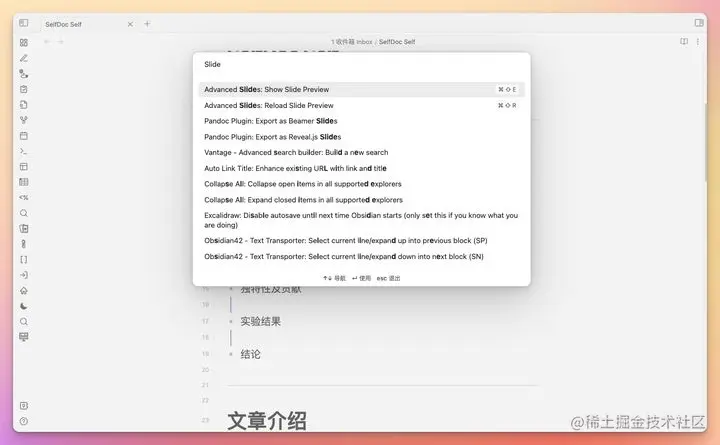720x445 pixels.
Task: Click the magnifier icon below the <% icon
Action: coord(24,213)
